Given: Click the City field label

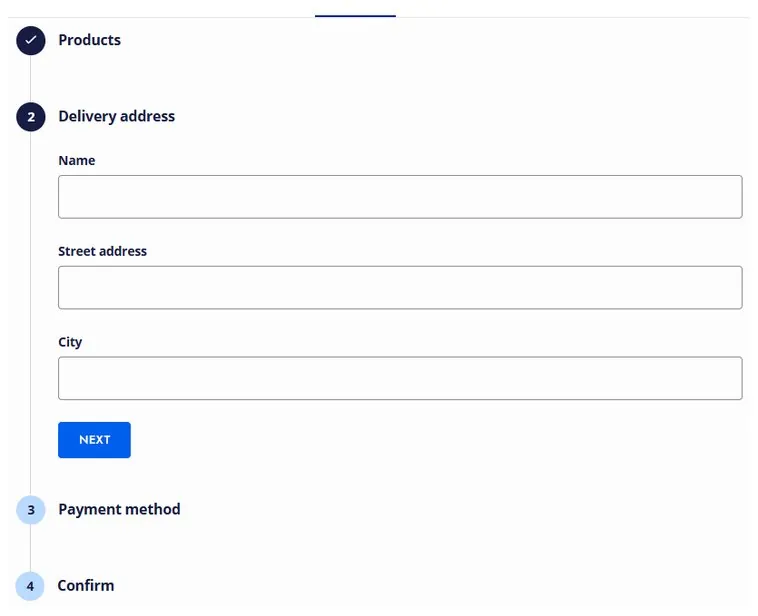Looking at the screenshot, I should 70,342.
